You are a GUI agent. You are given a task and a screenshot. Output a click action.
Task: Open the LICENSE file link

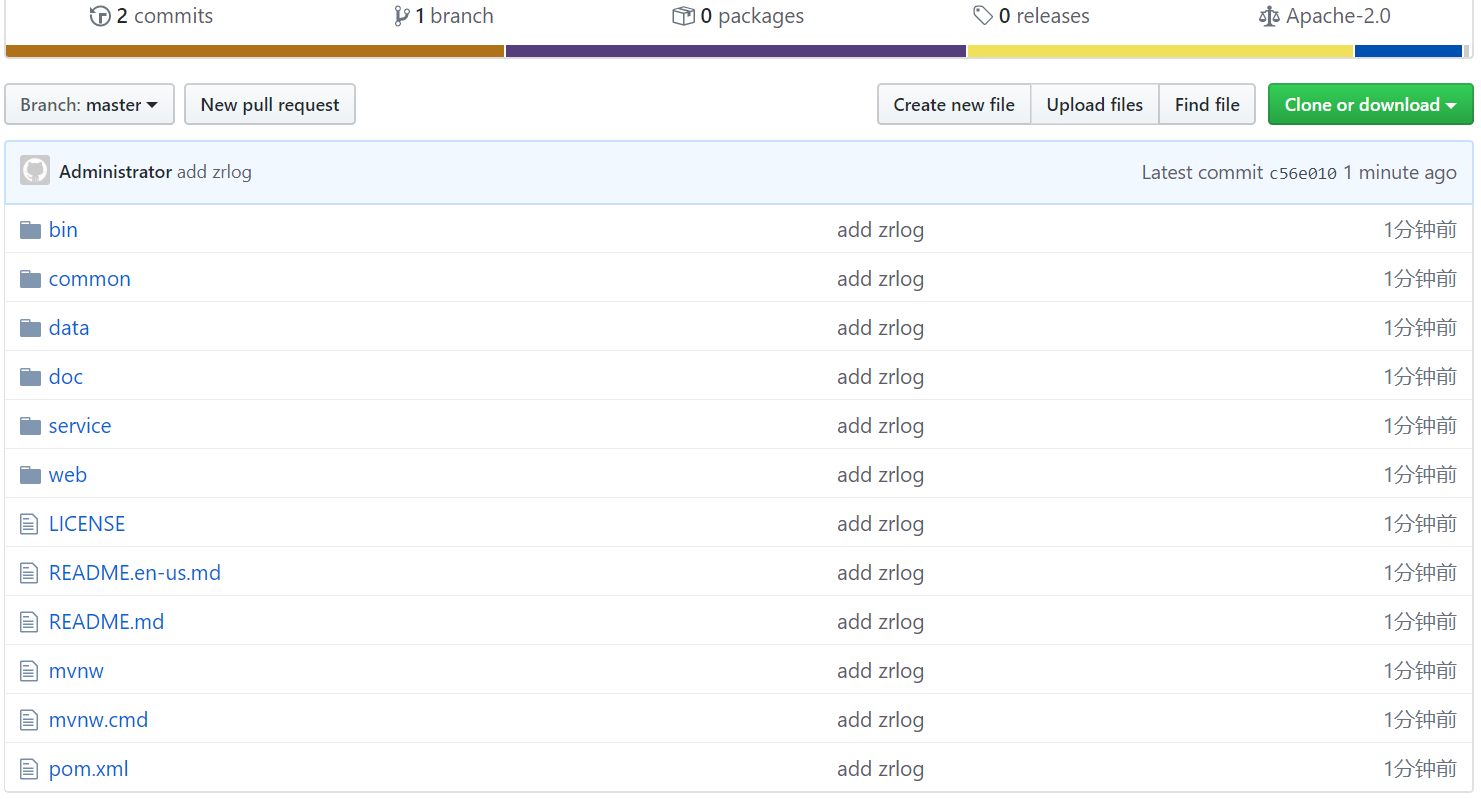[87, 524]
